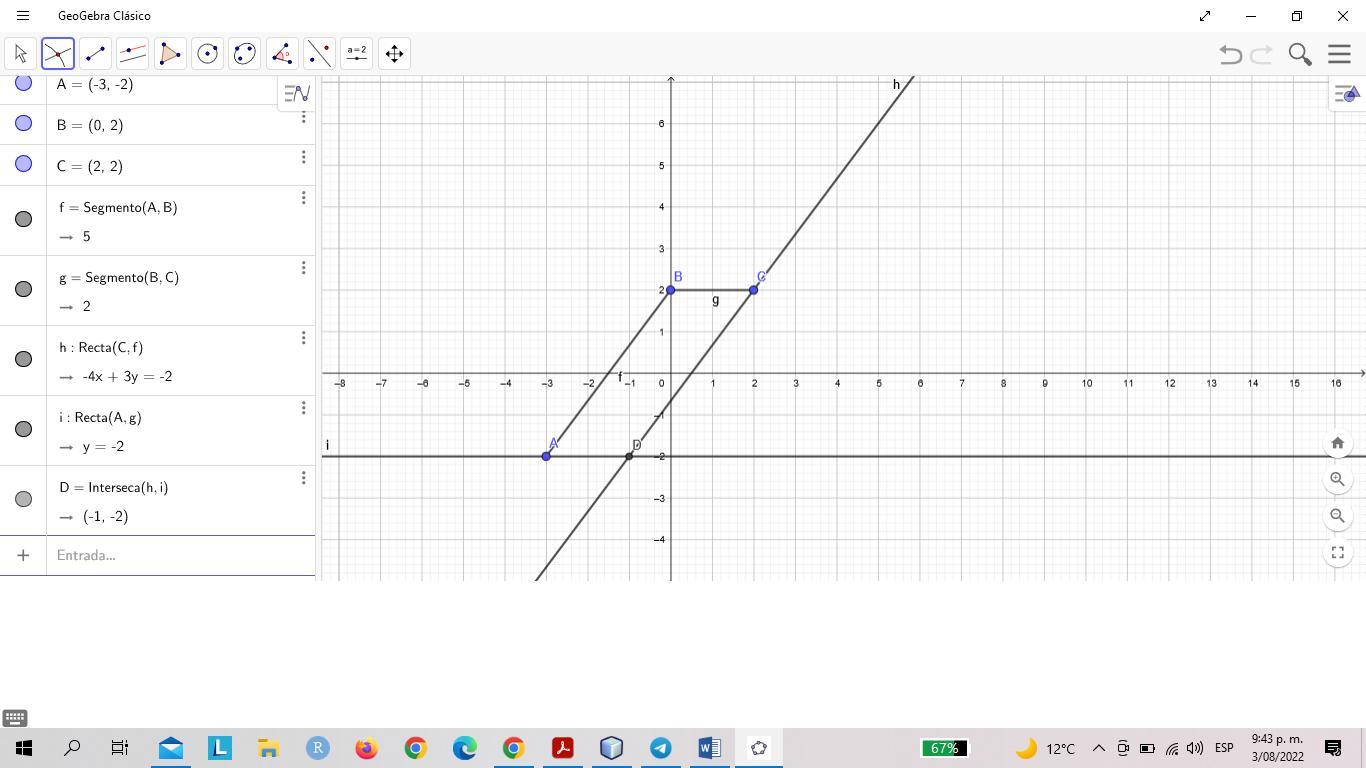
Task: Launch Firefox from the taskbar
Action: (366, 748)
